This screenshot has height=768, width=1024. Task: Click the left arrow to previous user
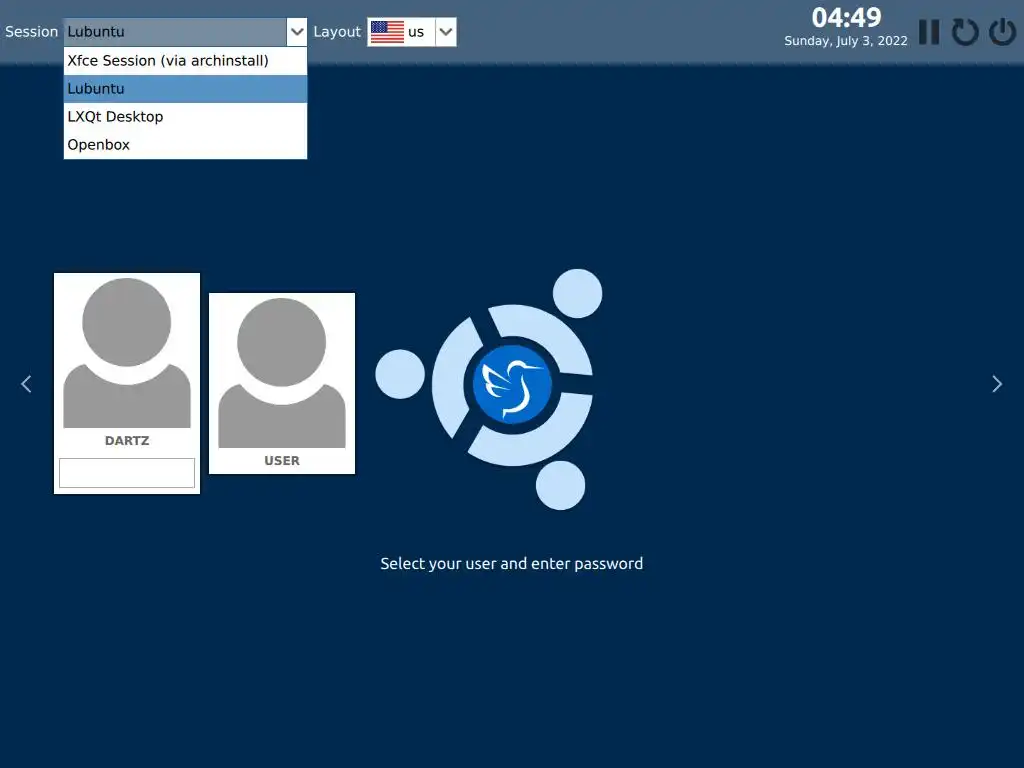coord(26,384)
